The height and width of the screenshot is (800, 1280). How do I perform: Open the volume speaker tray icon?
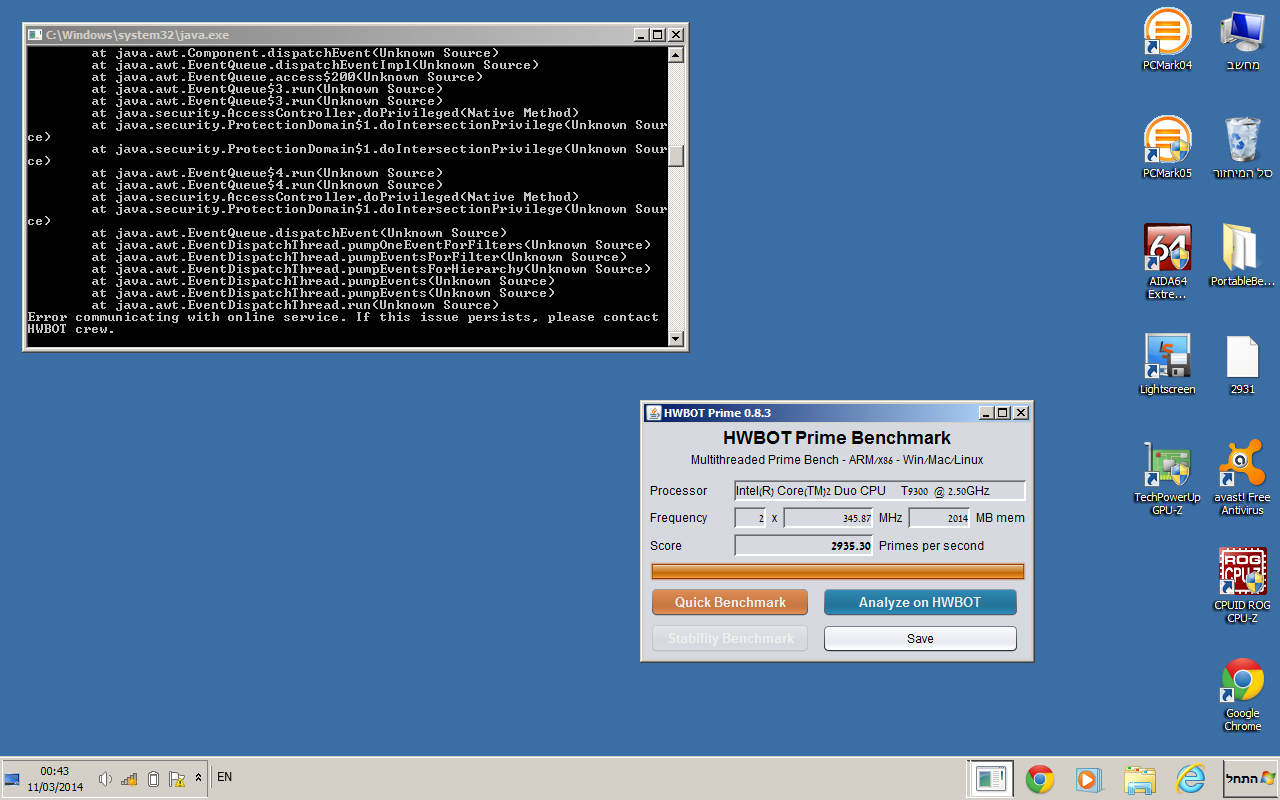point(105,779)
